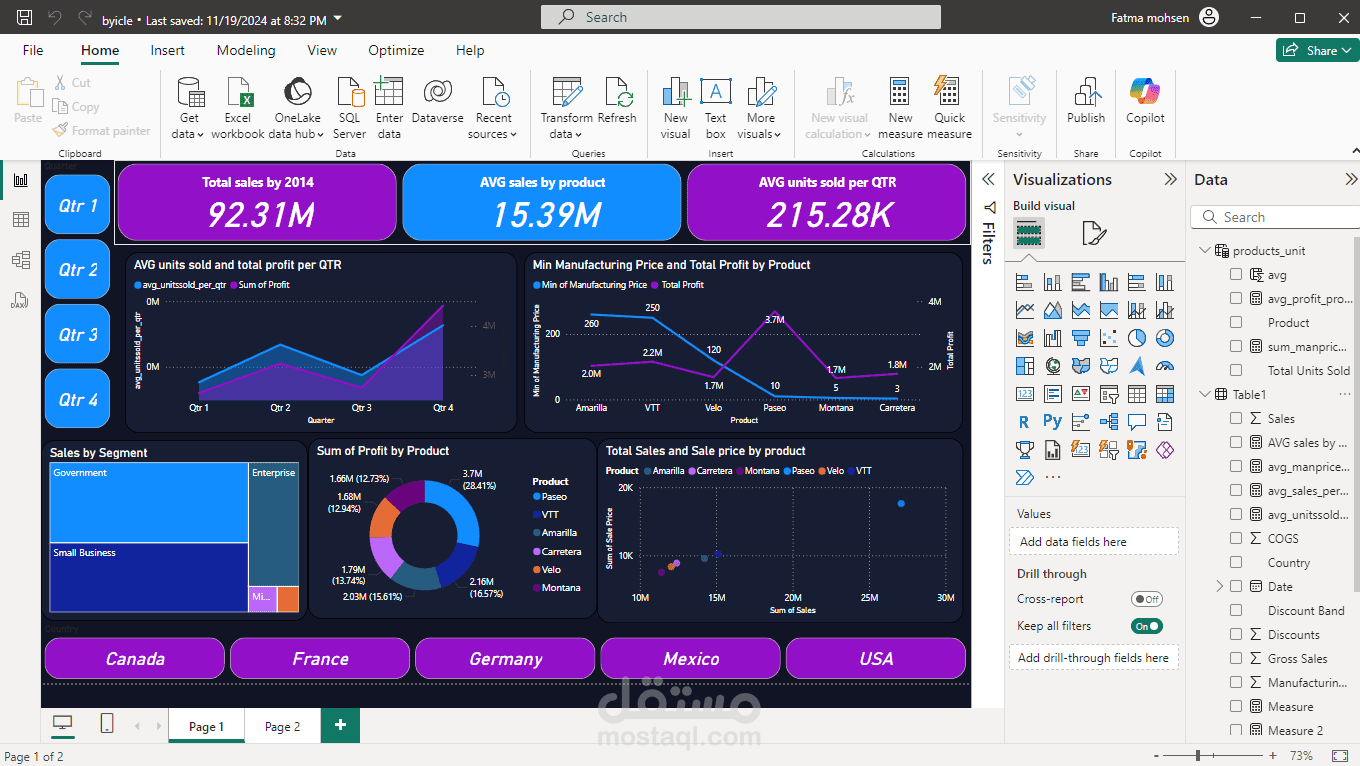Screen dimensions: 1360x766
Task: Click the zoom slider handle
Action: pyautogui.click(x=1197, y=756)
